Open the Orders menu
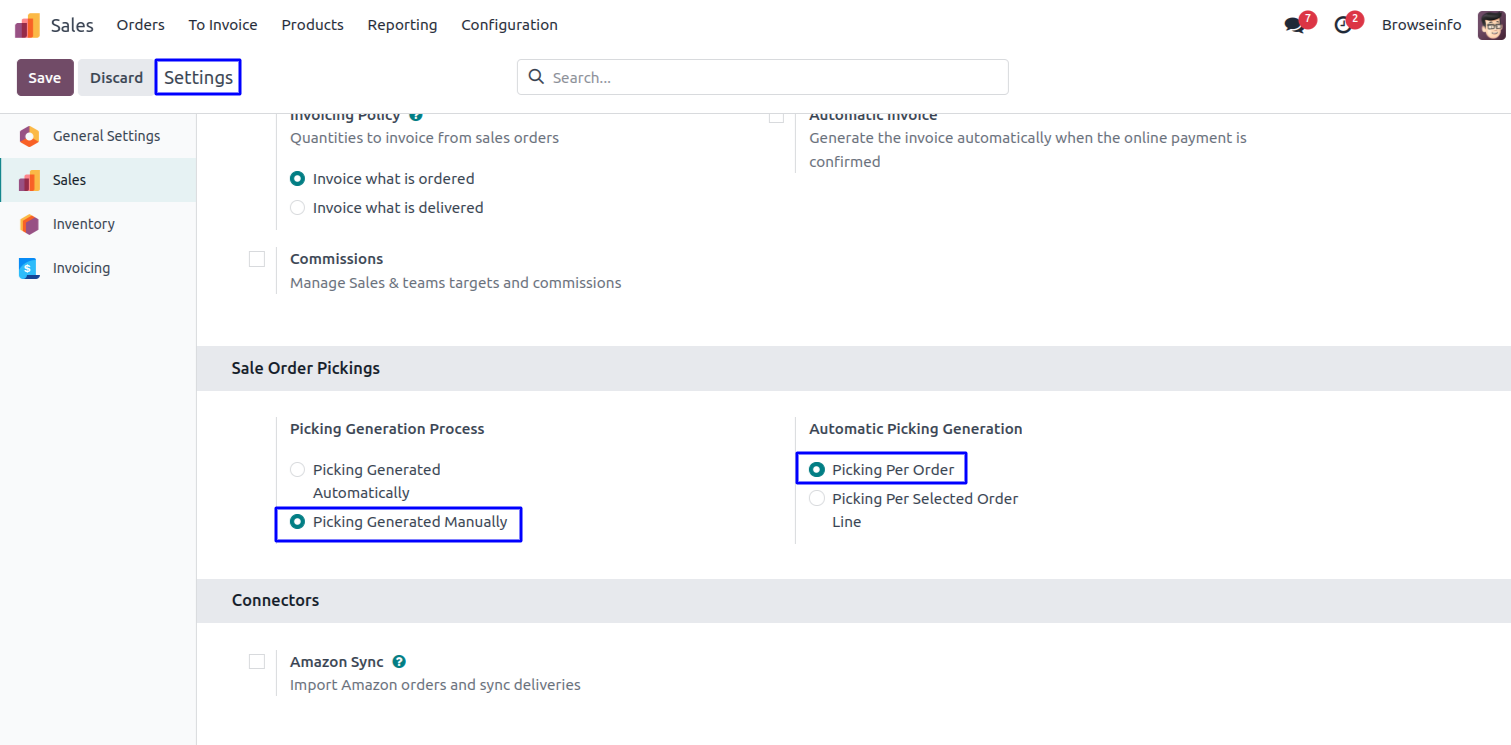 coord(140,25)
